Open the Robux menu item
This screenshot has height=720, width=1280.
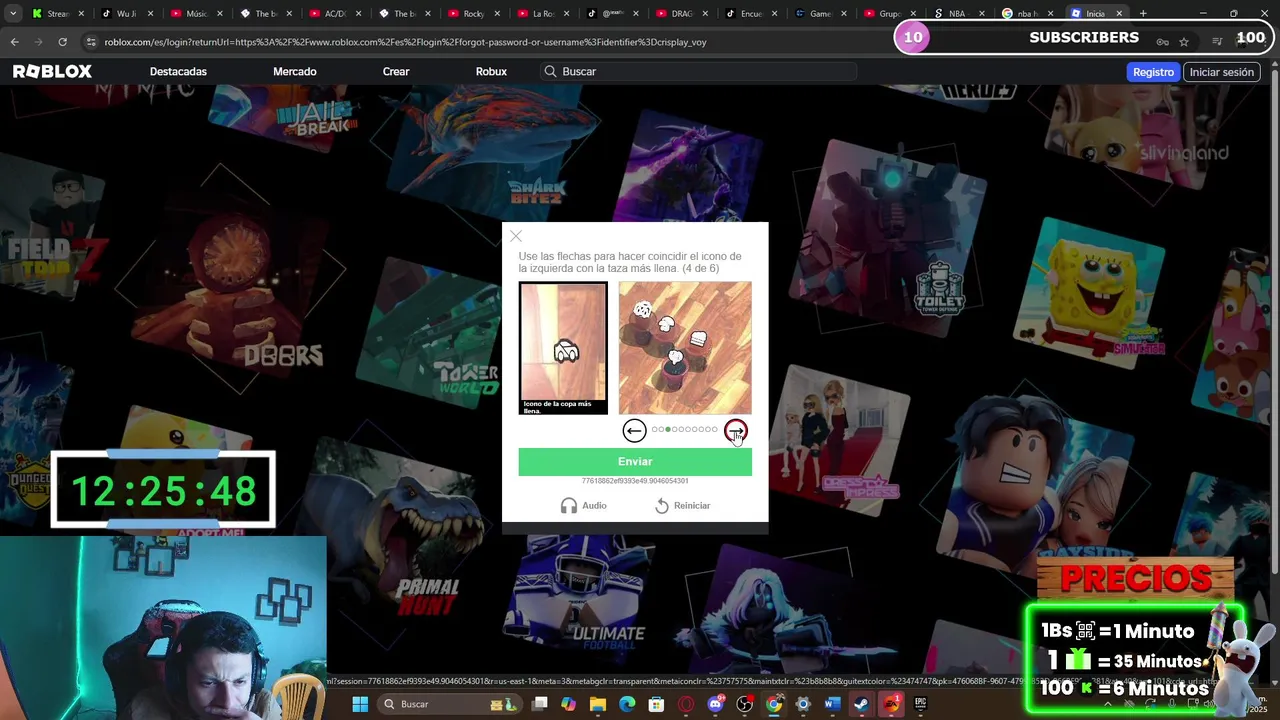491,72
